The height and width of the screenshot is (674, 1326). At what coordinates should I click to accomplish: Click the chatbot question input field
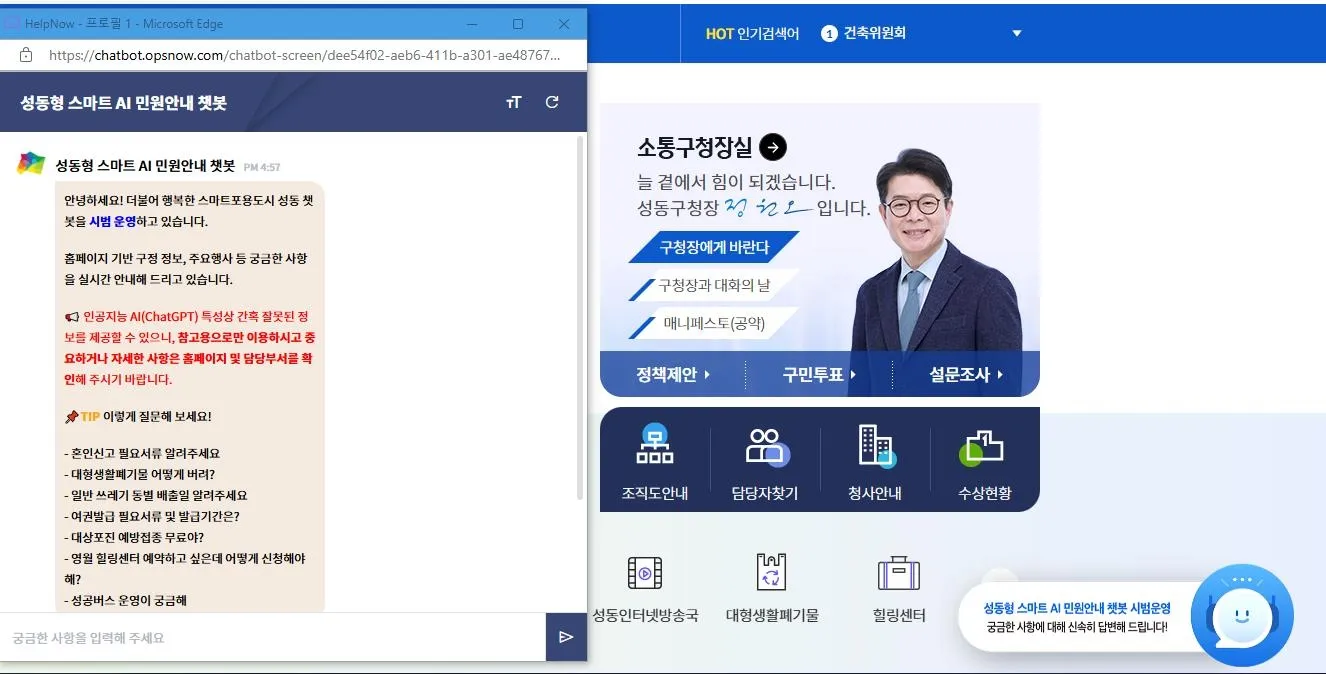pos(272,637)
